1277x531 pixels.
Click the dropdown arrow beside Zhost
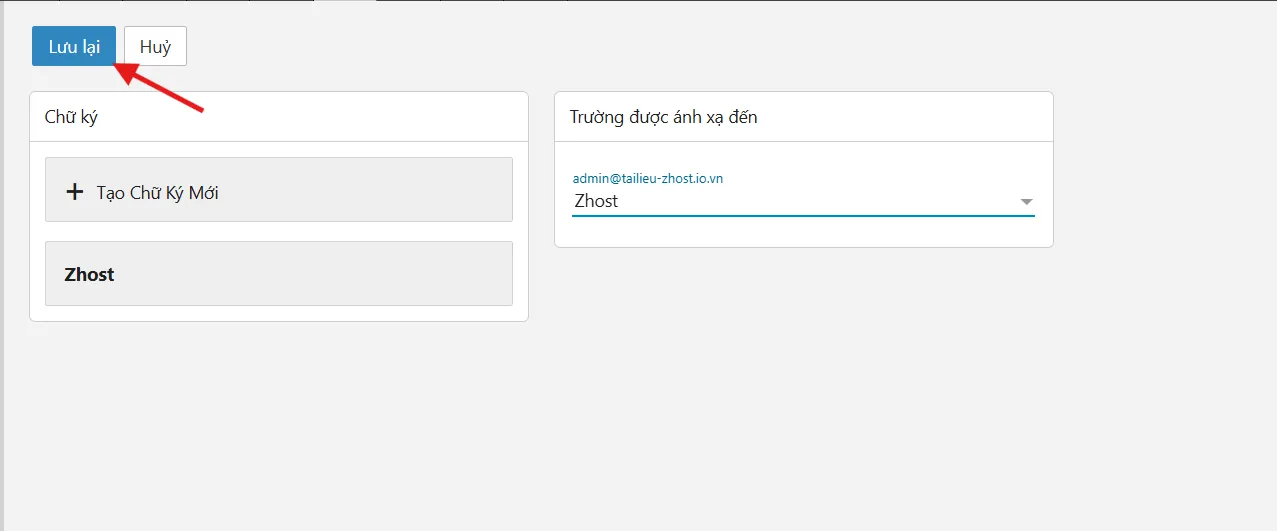click(x=1025, y=202)
